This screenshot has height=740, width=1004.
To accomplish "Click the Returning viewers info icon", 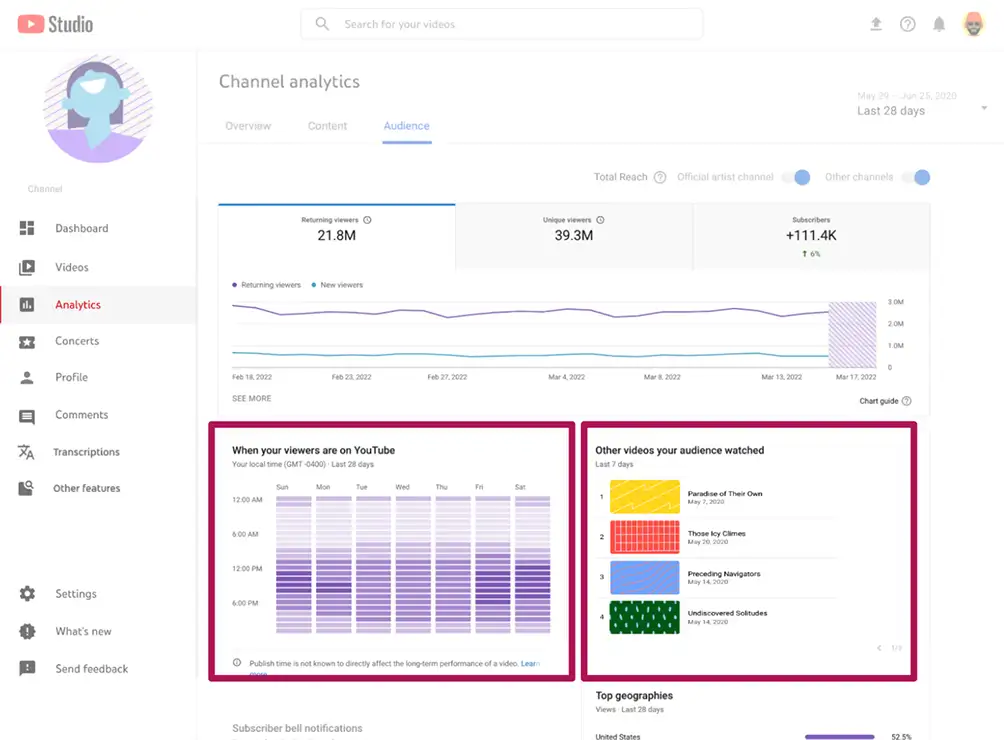I will (368, 220).
